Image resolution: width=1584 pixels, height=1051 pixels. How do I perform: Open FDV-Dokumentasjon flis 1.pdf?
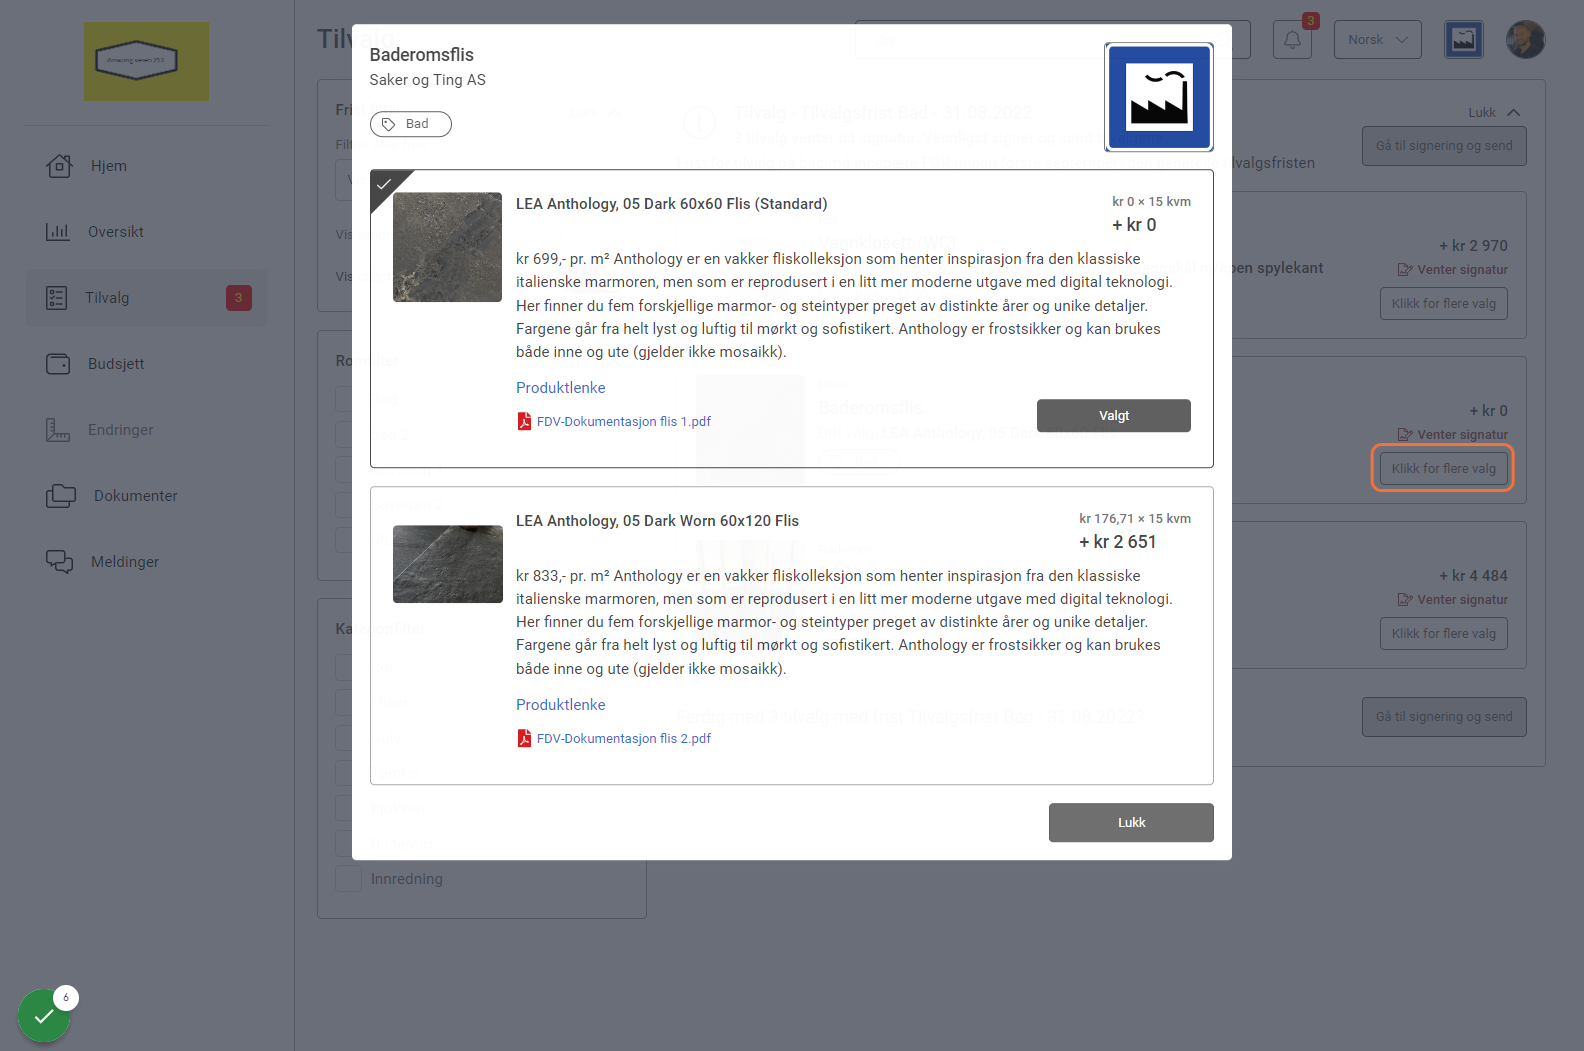(x=624, y=422)
